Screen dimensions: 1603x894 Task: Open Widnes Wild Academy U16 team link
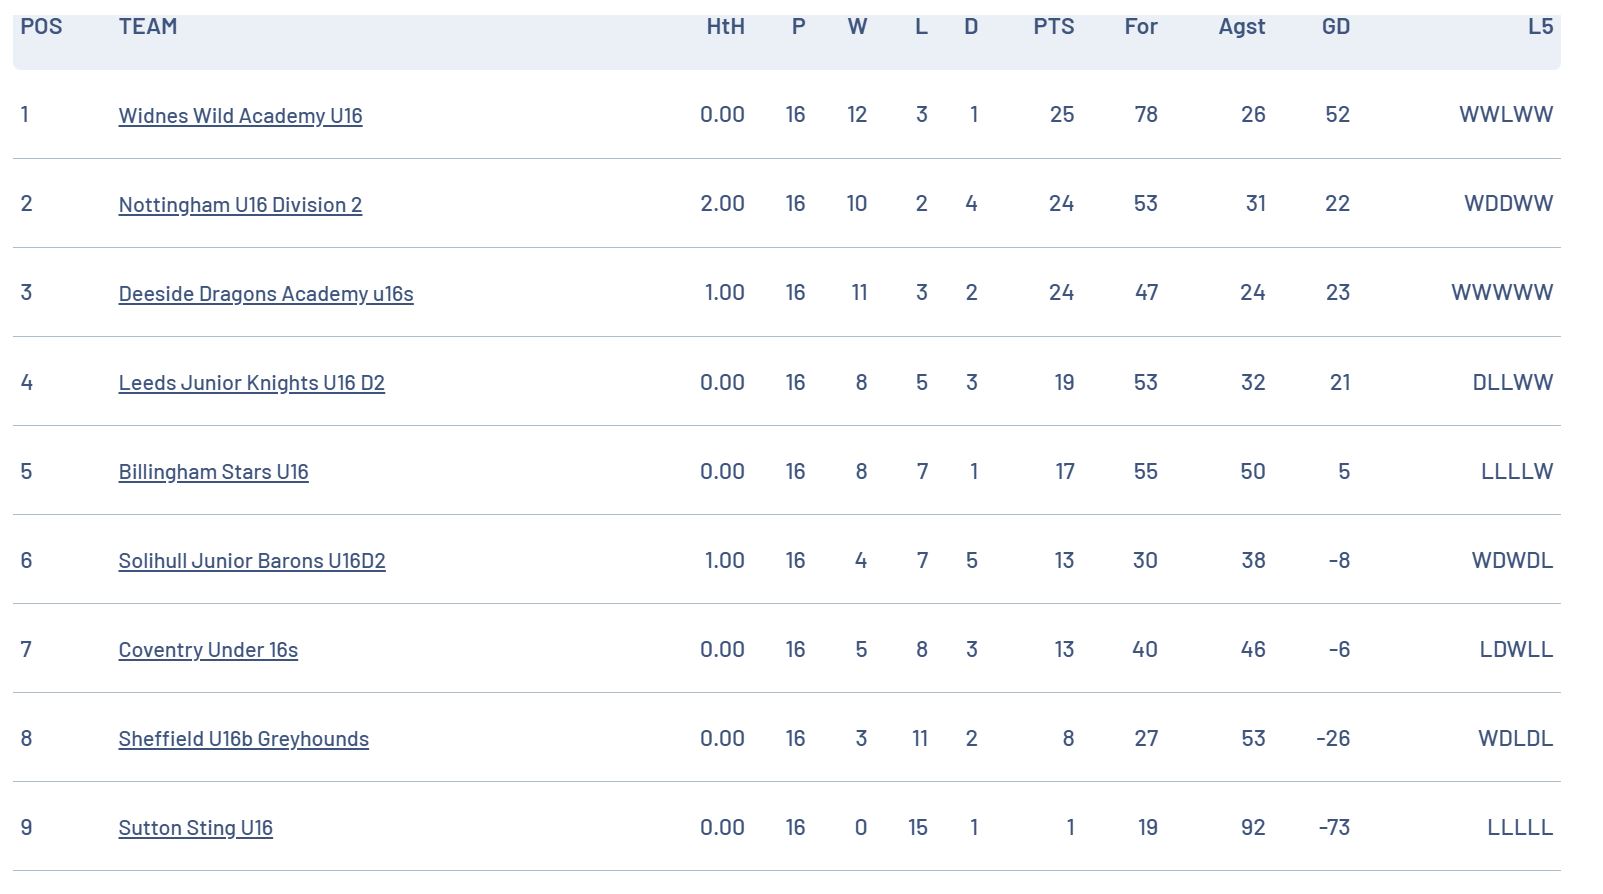pos(240,115)
